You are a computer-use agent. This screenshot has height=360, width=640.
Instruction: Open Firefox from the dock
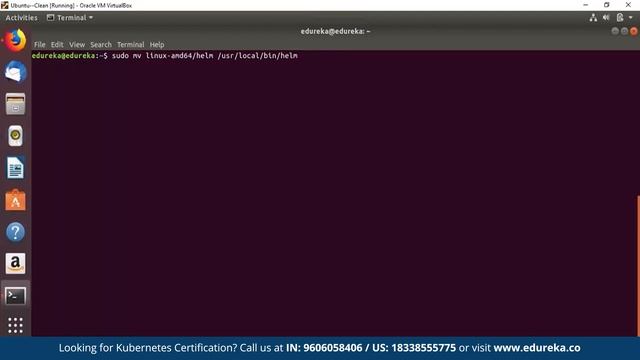coord(16,40)
